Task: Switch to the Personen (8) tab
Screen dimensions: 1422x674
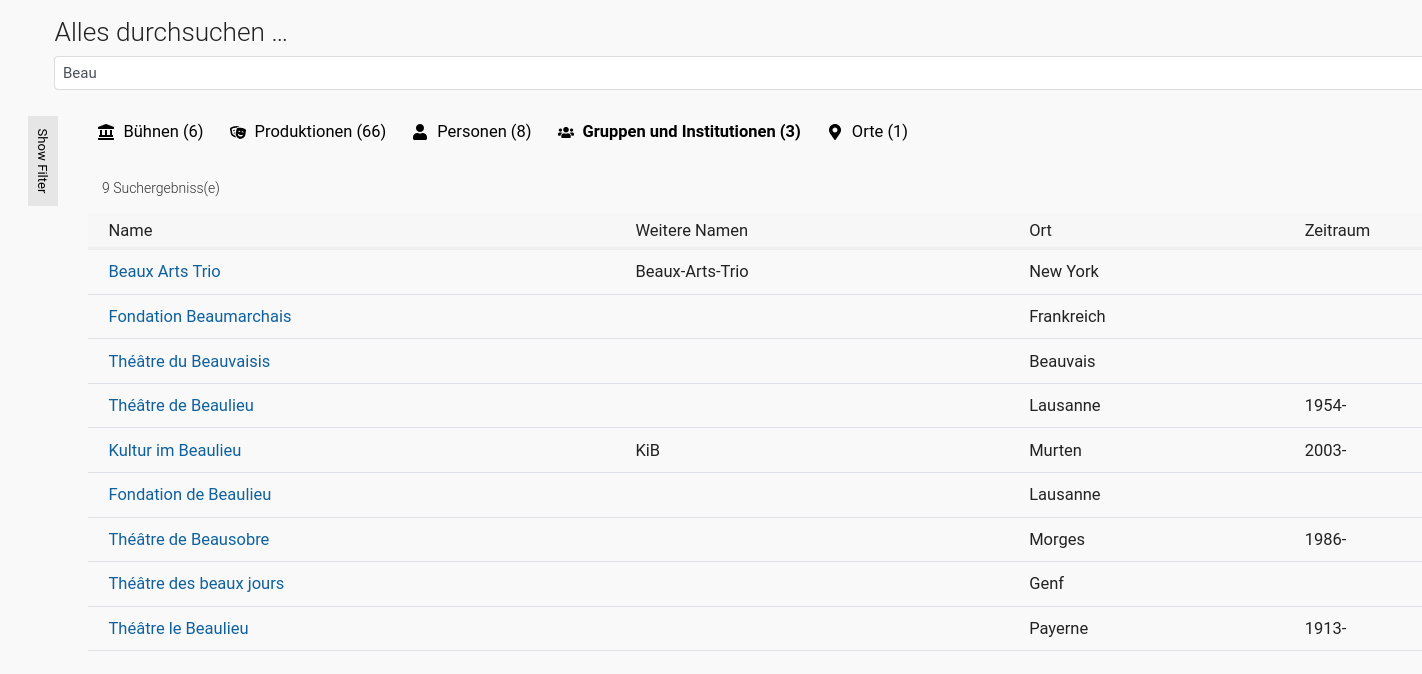Action: 472,132
